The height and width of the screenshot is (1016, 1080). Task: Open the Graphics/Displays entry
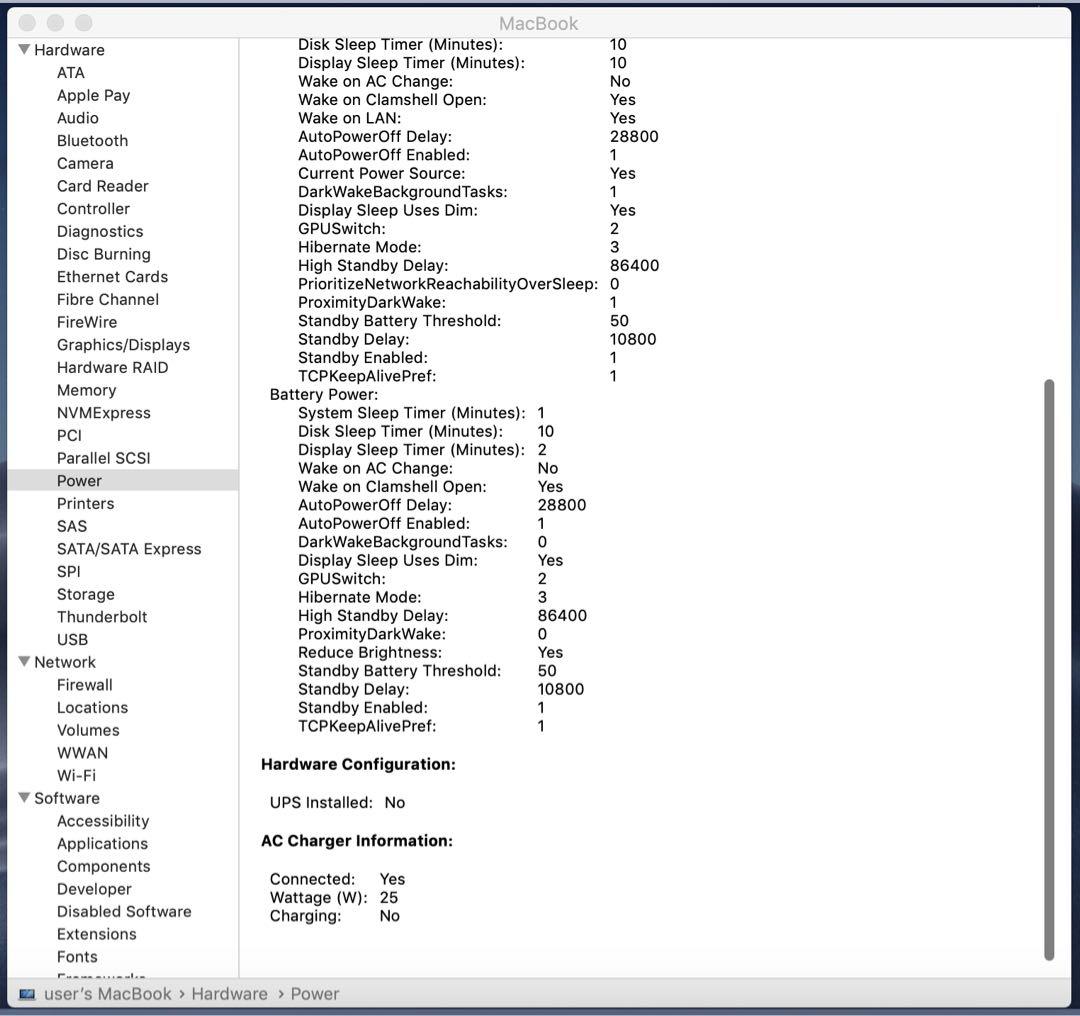[x=123, y=345]
